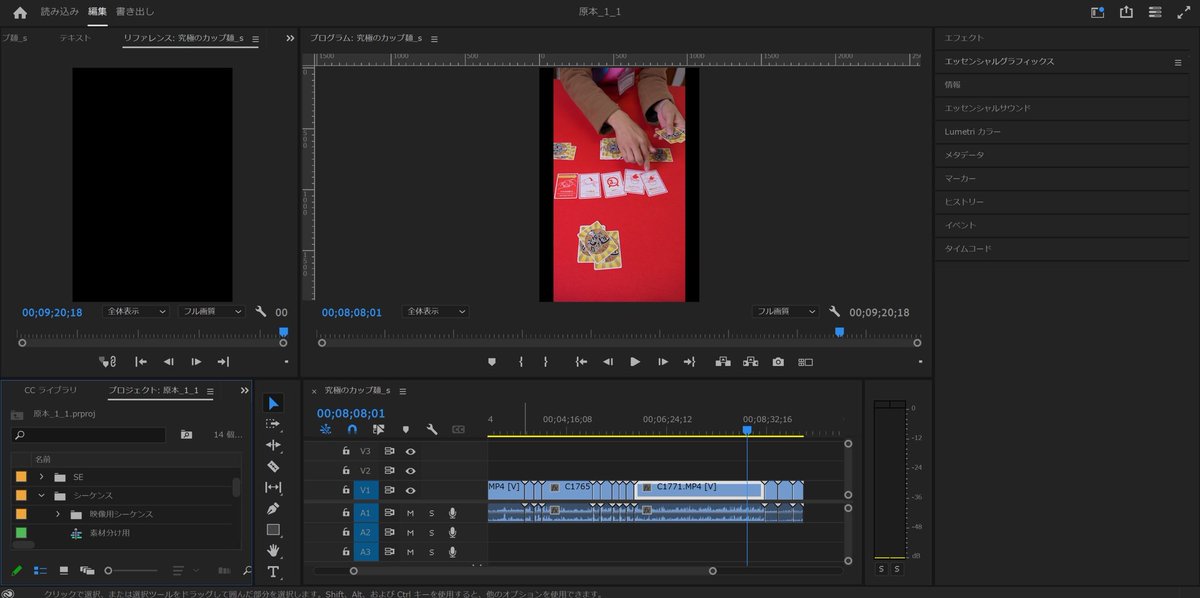
Task: Click the Home icon
Action: (x=20, y=12)
